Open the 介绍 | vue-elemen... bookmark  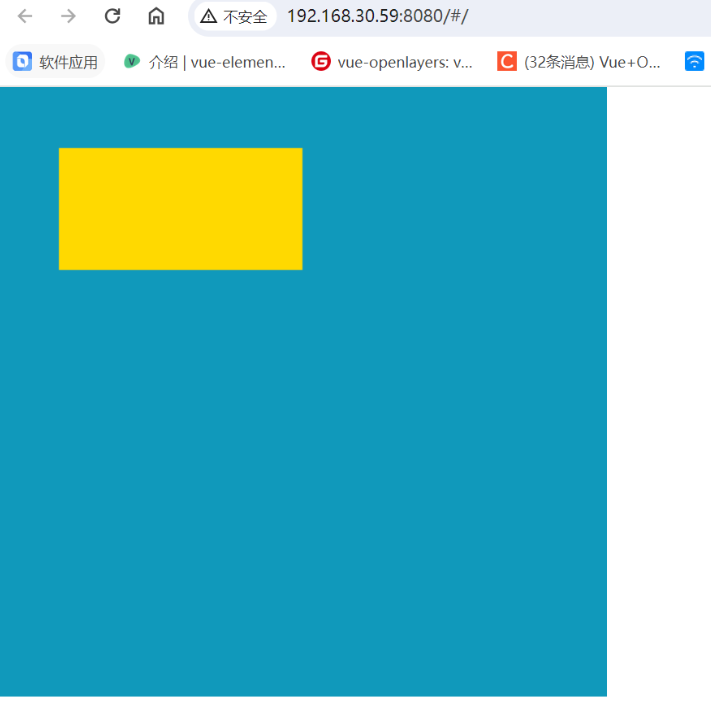click(x=205, y=62)
